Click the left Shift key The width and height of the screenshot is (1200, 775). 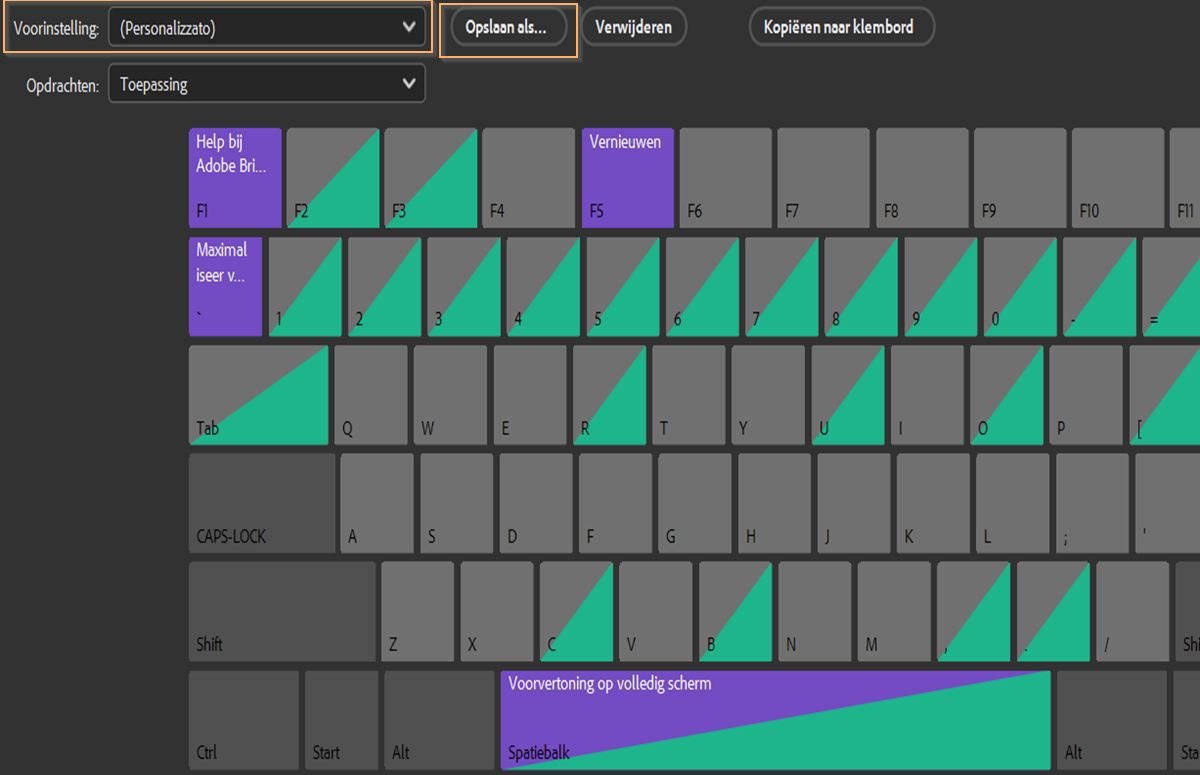pyautogui.click(x=282, y=611)
